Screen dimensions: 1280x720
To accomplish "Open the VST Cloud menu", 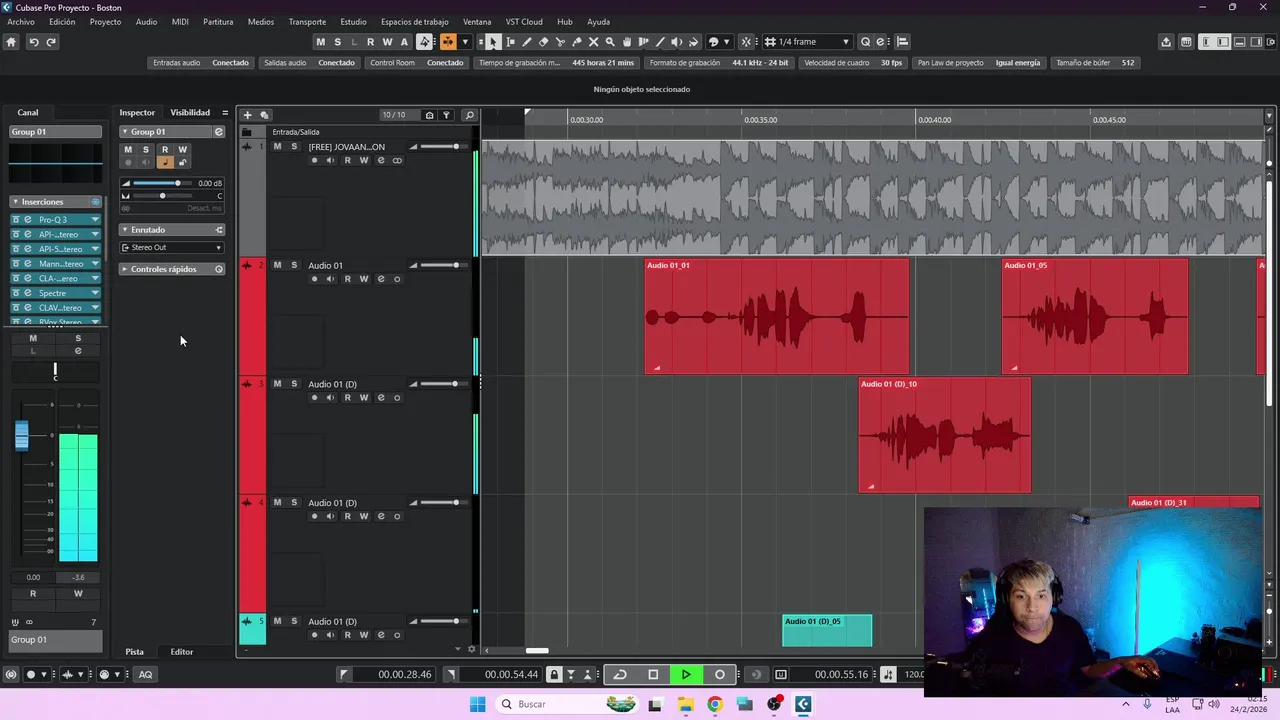I will tap(524, 21).
